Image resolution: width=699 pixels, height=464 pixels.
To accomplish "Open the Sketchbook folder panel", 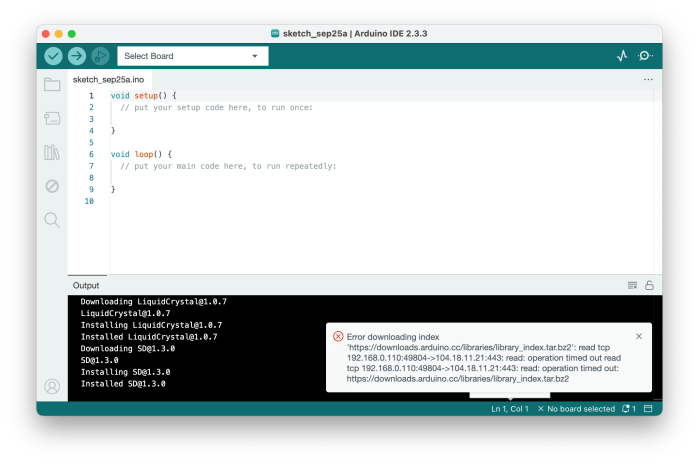I will [52, 85].
